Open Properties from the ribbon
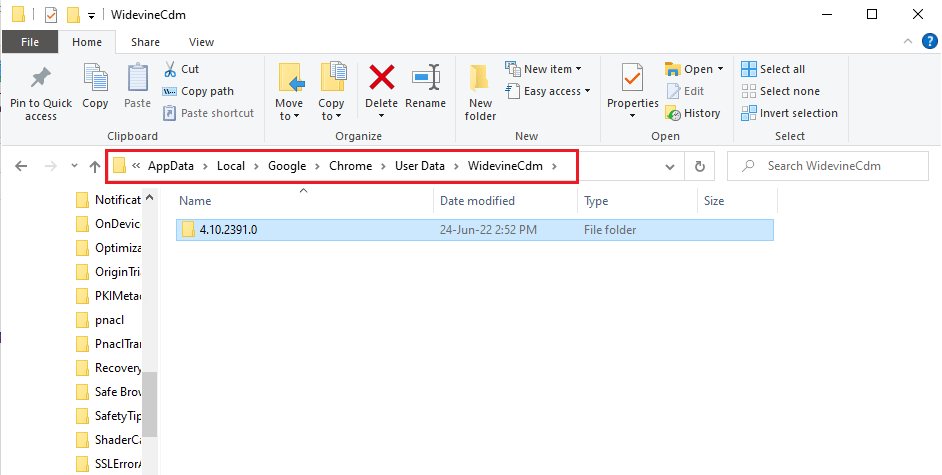The image size is (942, 475). click(632, 78)
